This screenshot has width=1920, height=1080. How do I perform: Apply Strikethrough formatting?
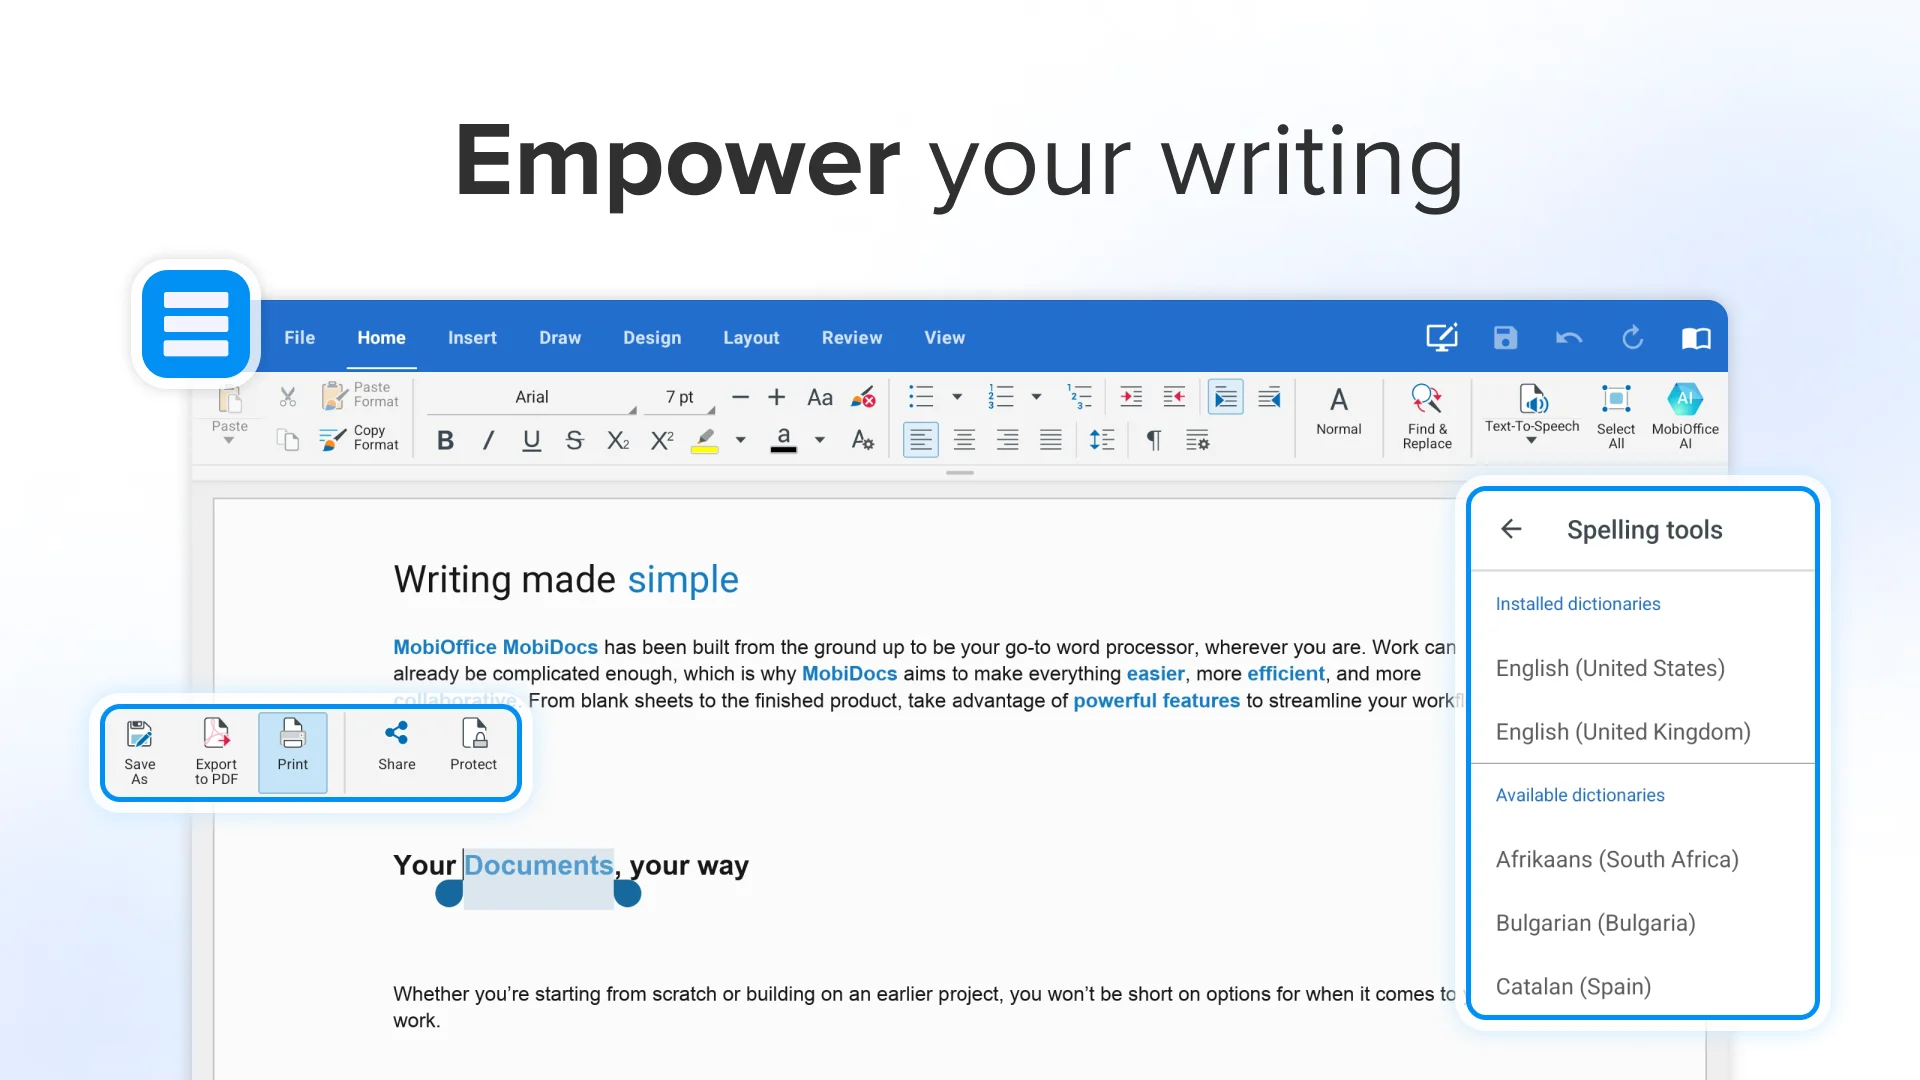click(x=574, y=440)
